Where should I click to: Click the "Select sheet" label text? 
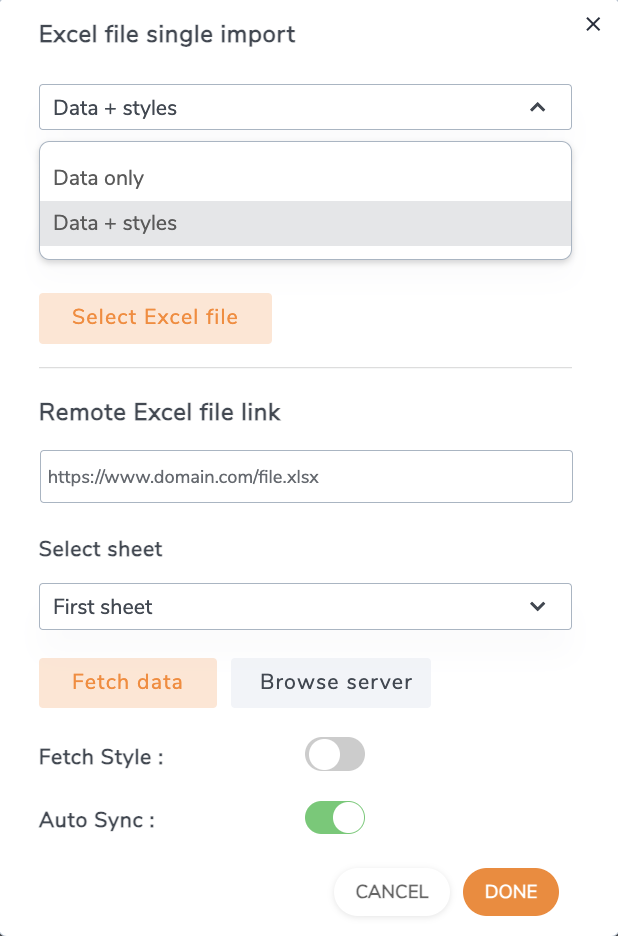pos(100,549)
